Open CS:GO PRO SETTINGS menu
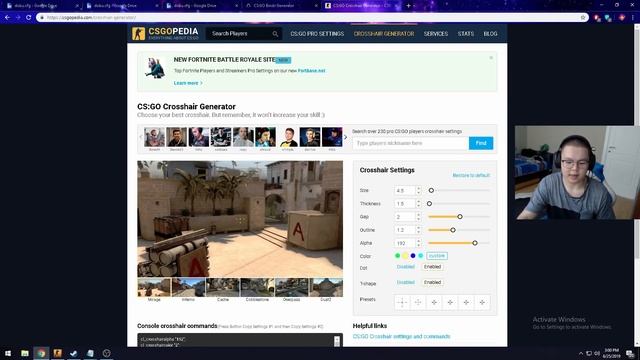640x360 pixels. [317, 34]
